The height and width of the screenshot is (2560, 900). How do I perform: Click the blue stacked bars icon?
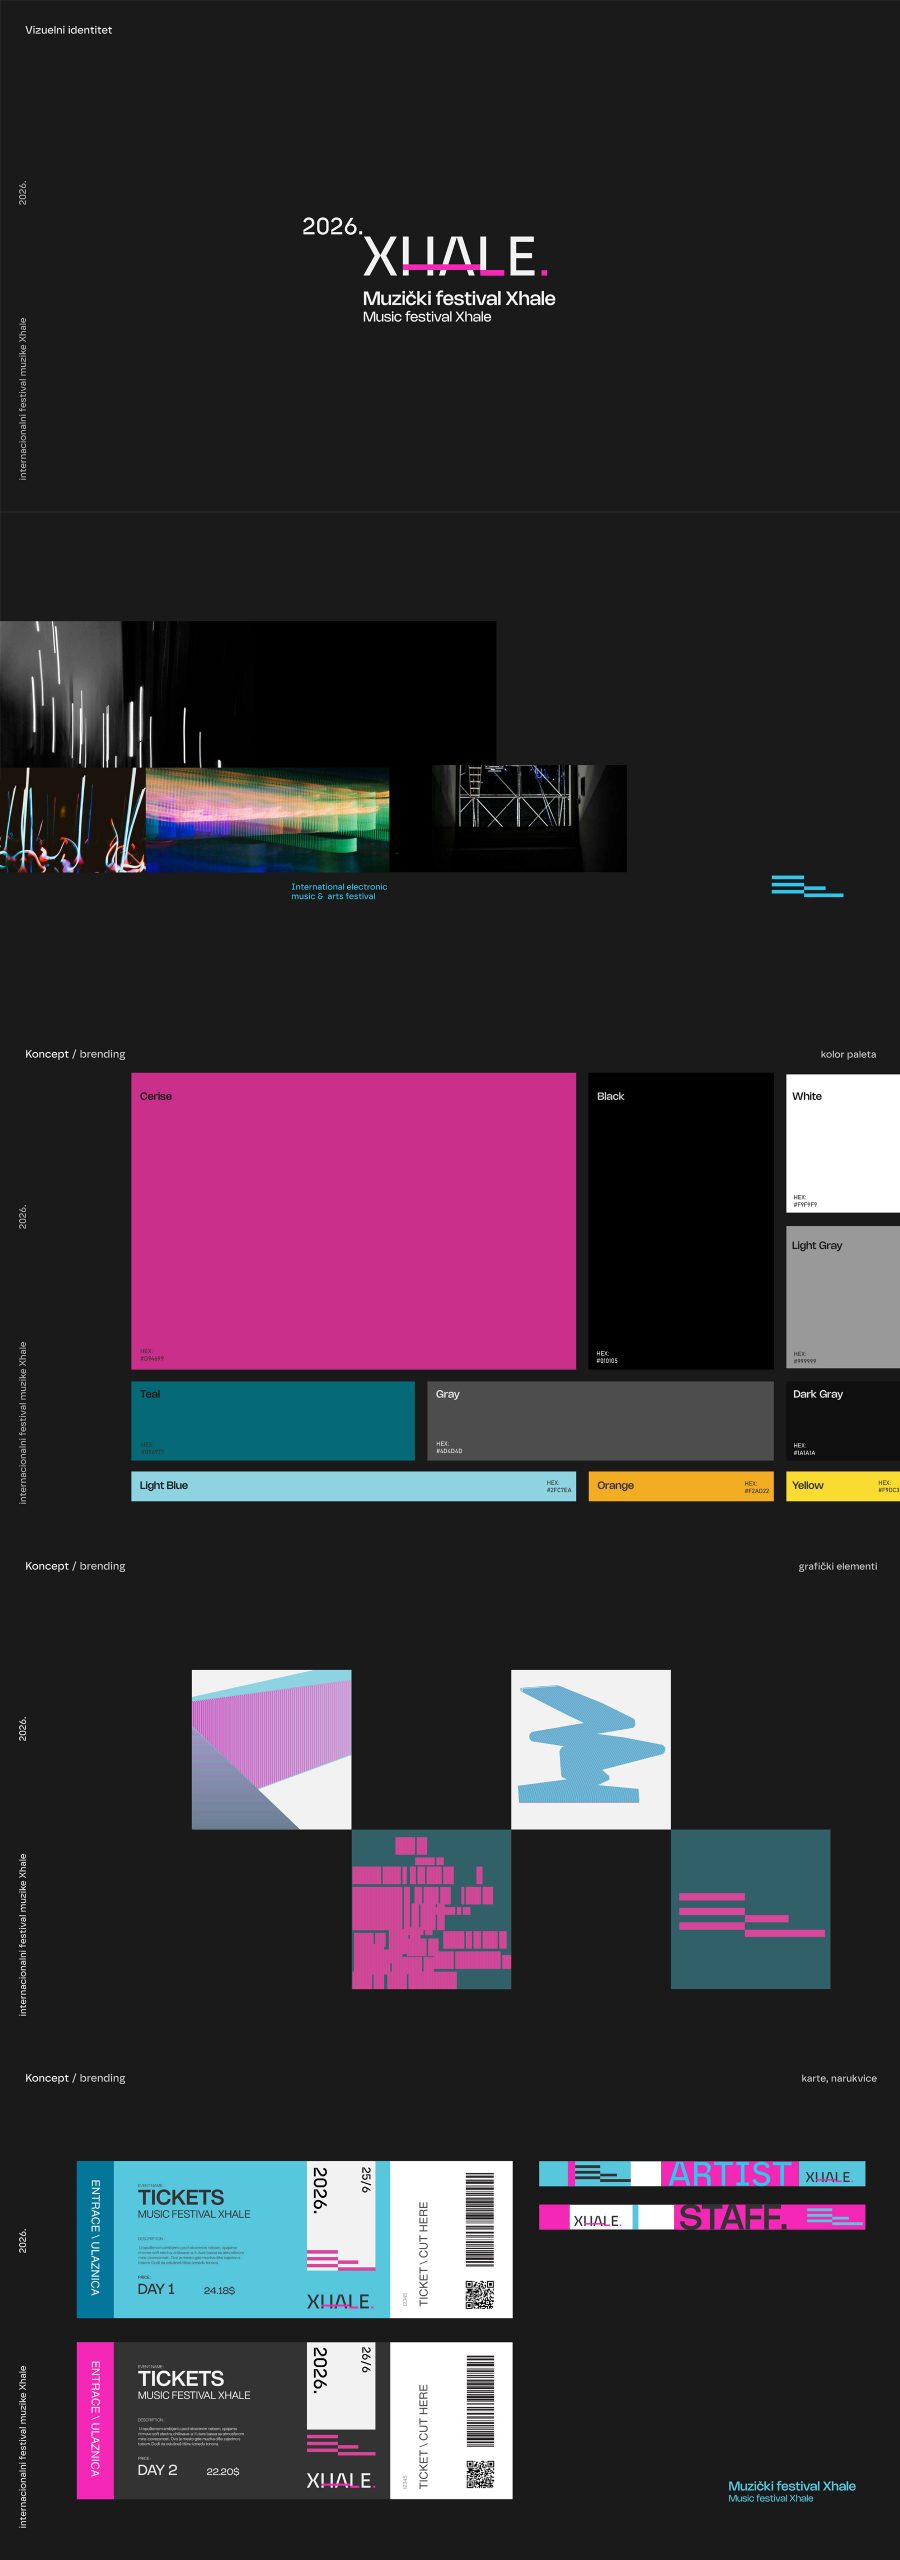(806, 886)
